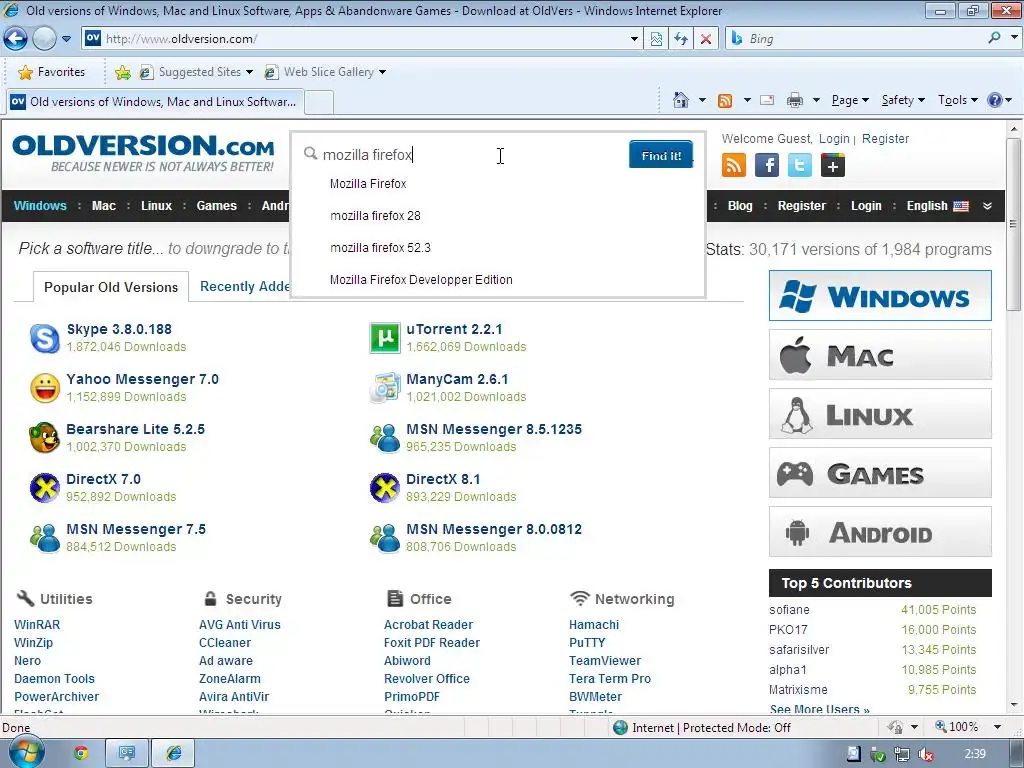Open the English language selector
The image size is (1024, 768).
(937, 206)
